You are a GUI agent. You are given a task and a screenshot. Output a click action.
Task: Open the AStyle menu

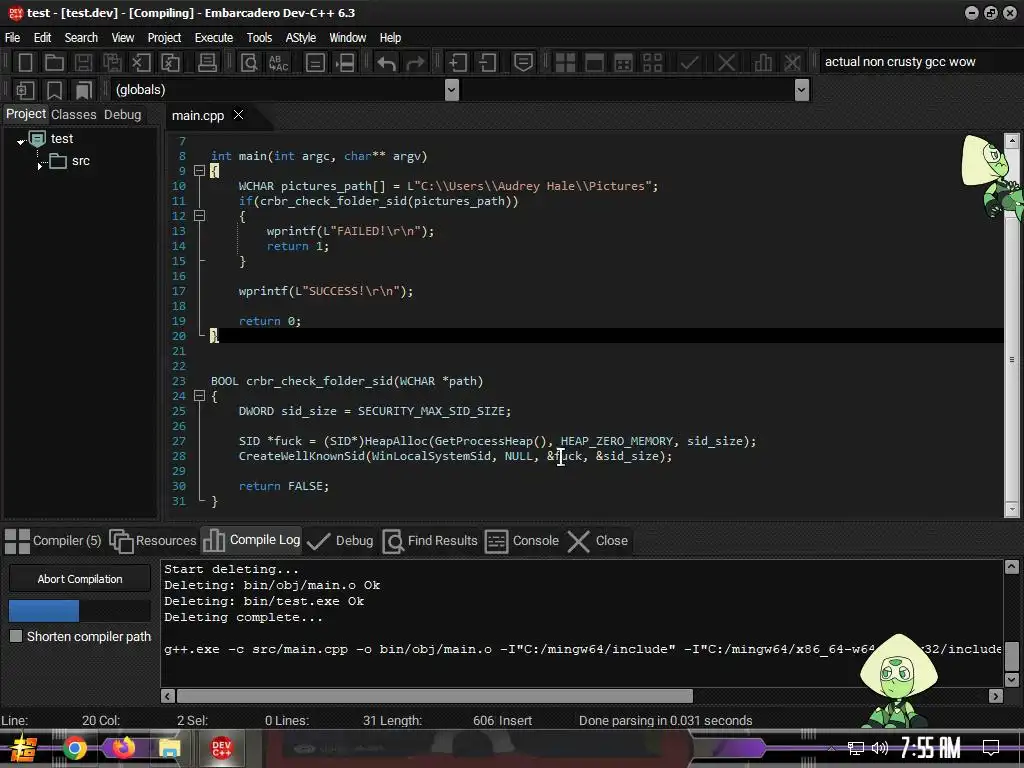tap(300, 38)
